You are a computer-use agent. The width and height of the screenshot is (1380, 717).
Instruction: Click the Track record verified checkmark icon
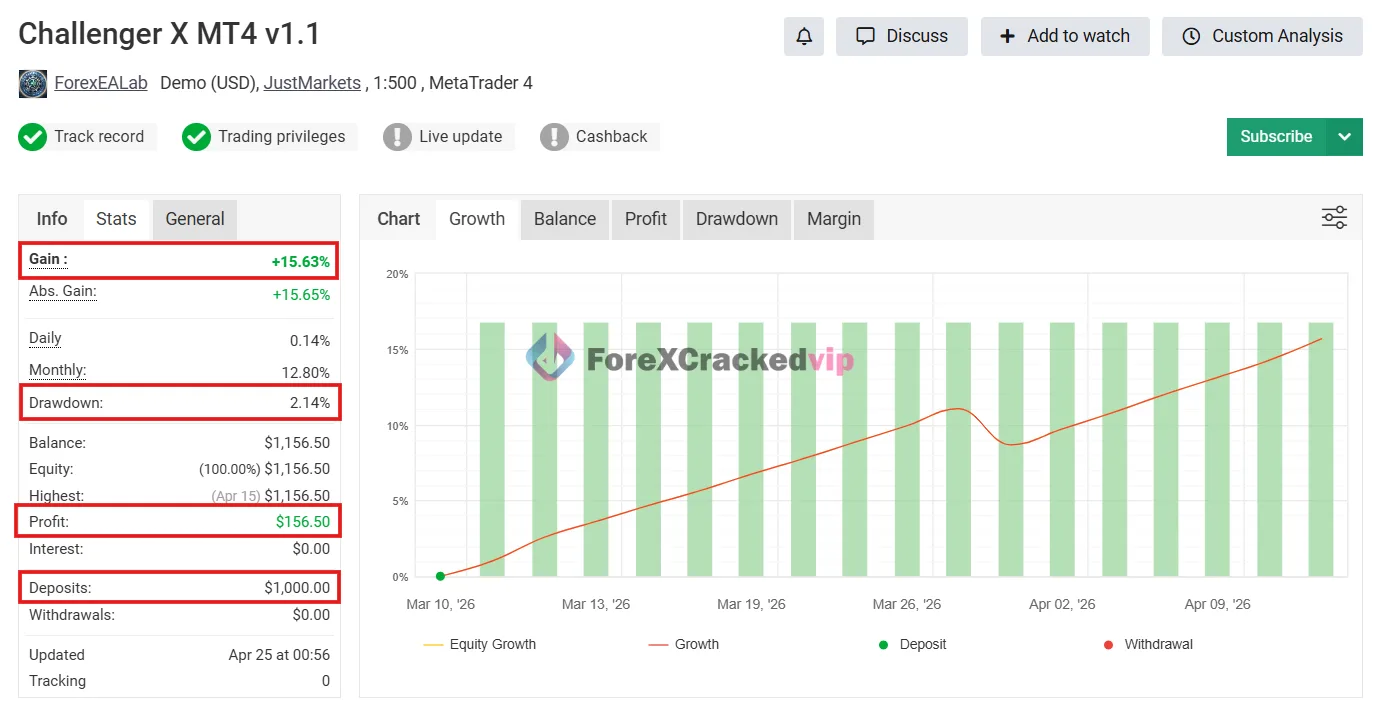tap(33, 137)
